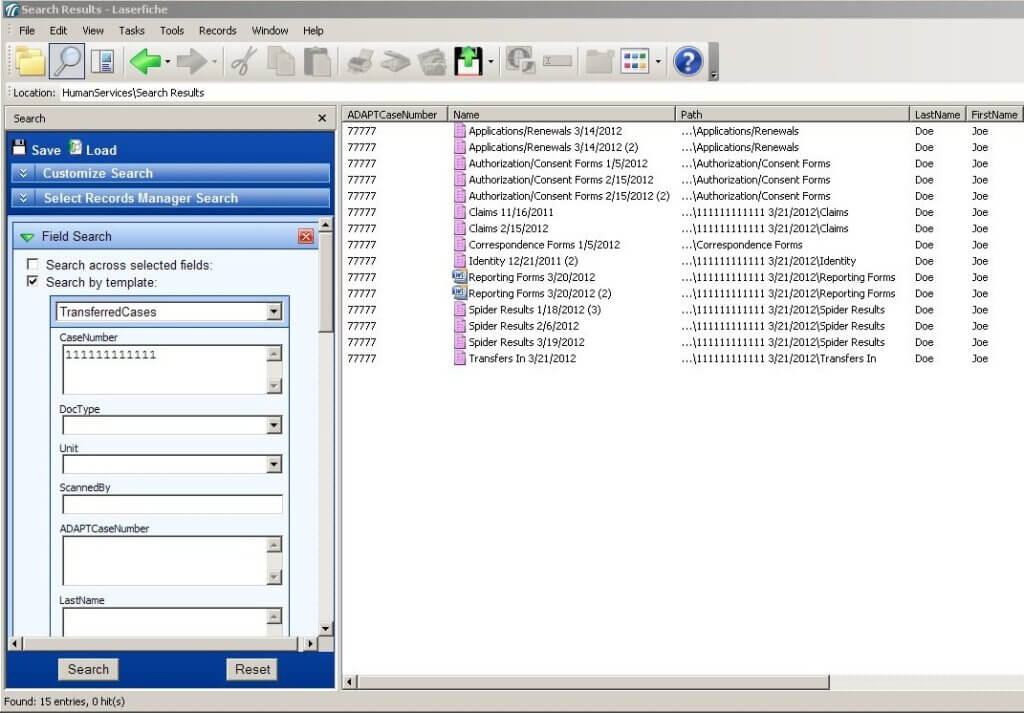The image size is (1024, 713).
Task: Click the Rename field toolbar icon
Action: coord(558,62)
